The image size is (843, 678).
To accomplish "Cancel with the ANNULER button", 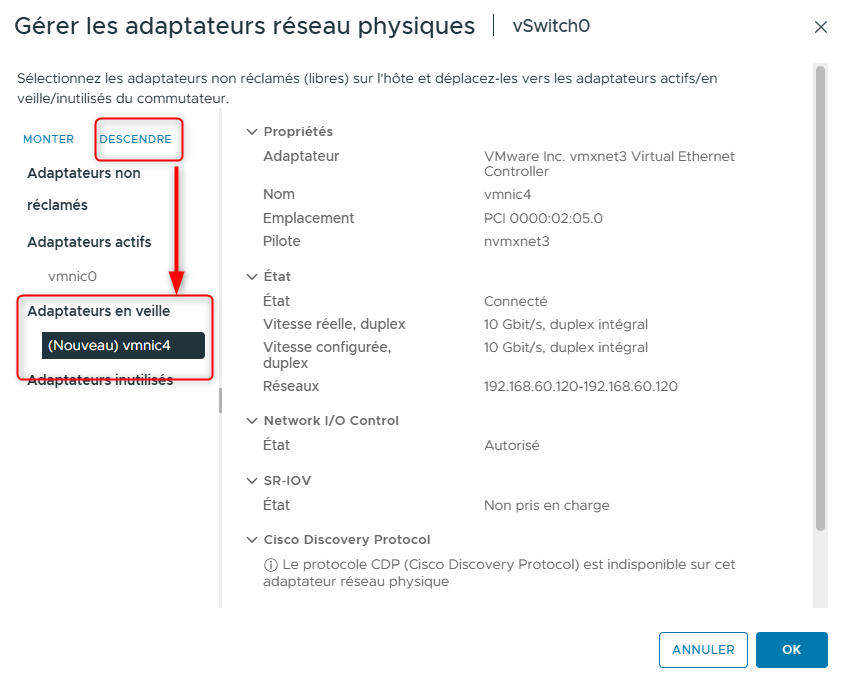I will 703,649.
